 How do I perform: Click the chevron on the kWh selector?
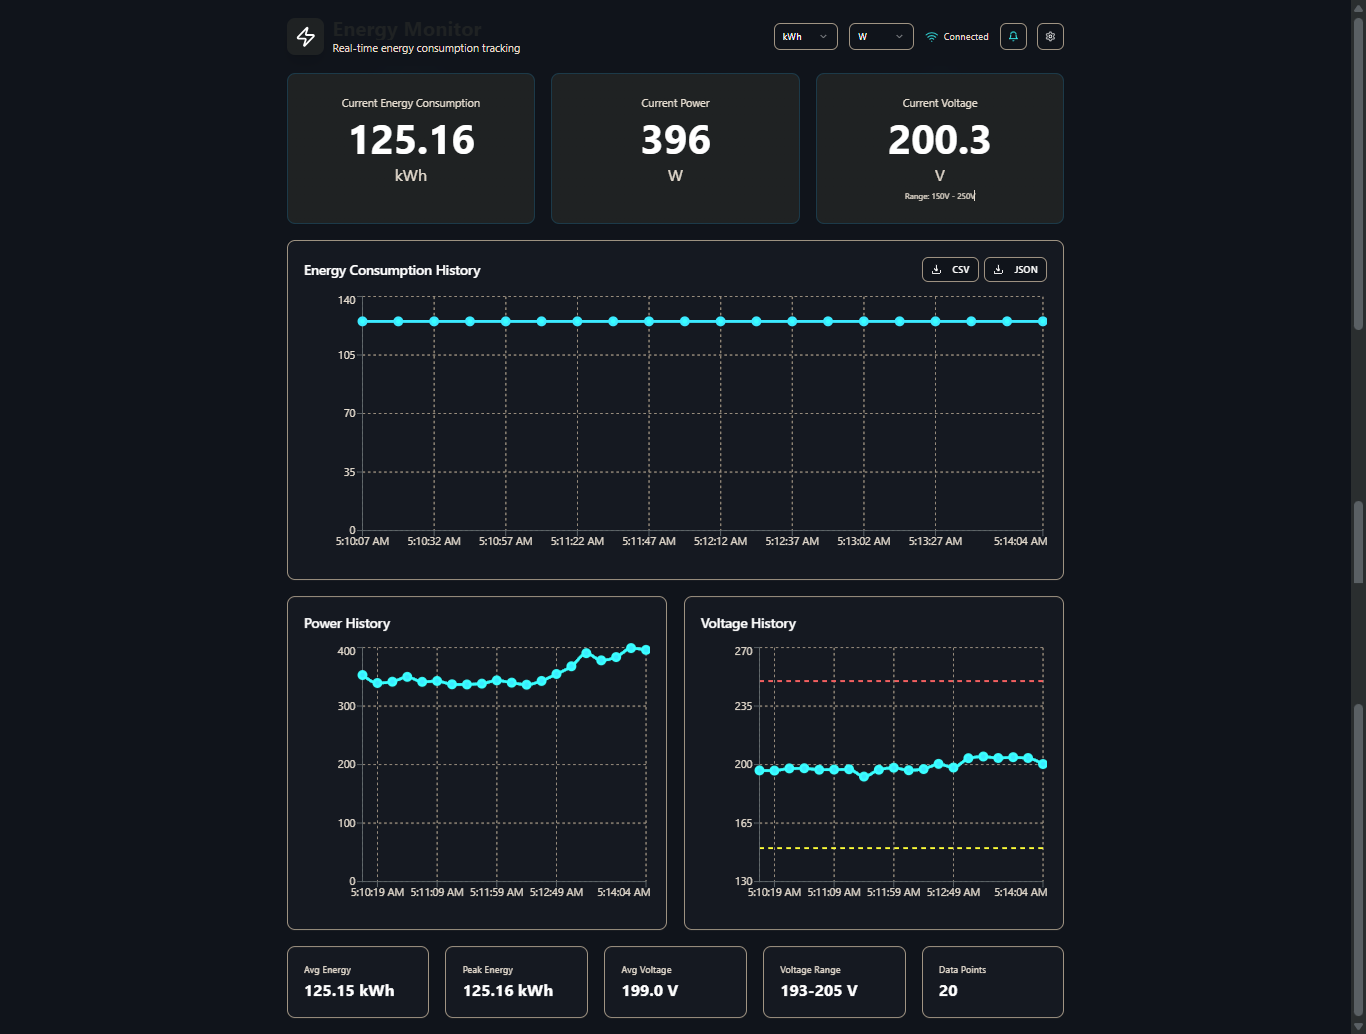(823, 37)
